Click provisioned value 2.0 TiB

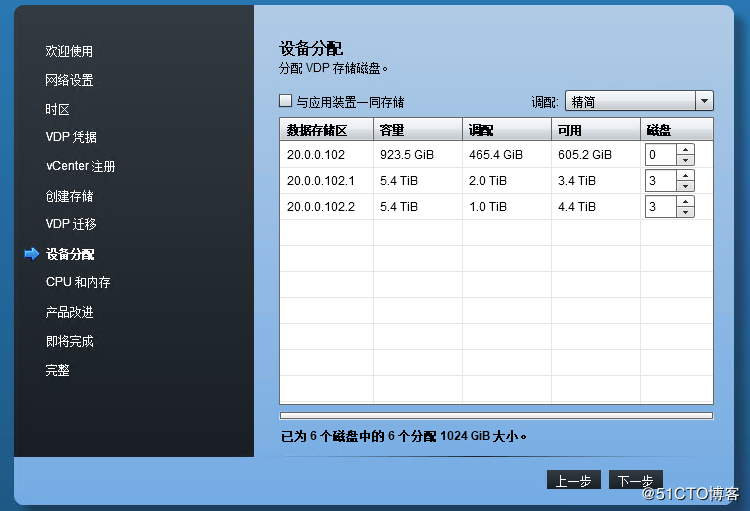pos(487,180)
